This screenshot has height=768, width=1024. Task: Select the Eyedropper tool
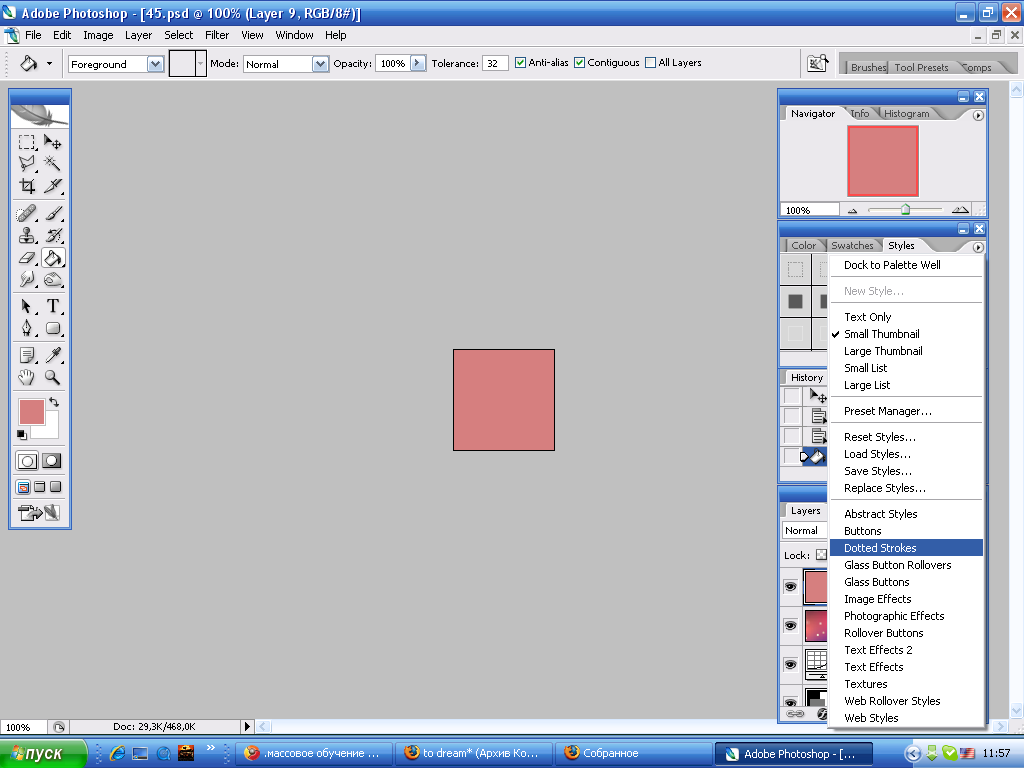pos(53,355)
